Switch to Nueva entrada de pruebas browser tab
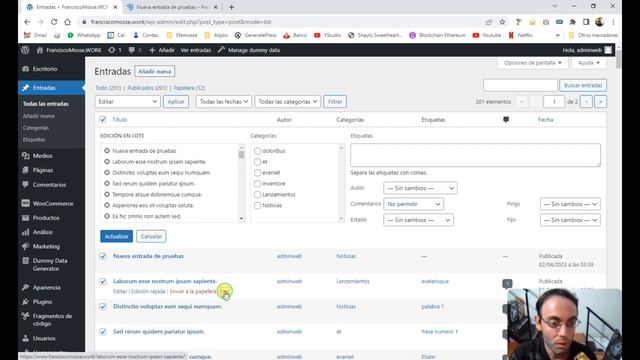This screenshot has width=640, height=360. tap(171, 7)
